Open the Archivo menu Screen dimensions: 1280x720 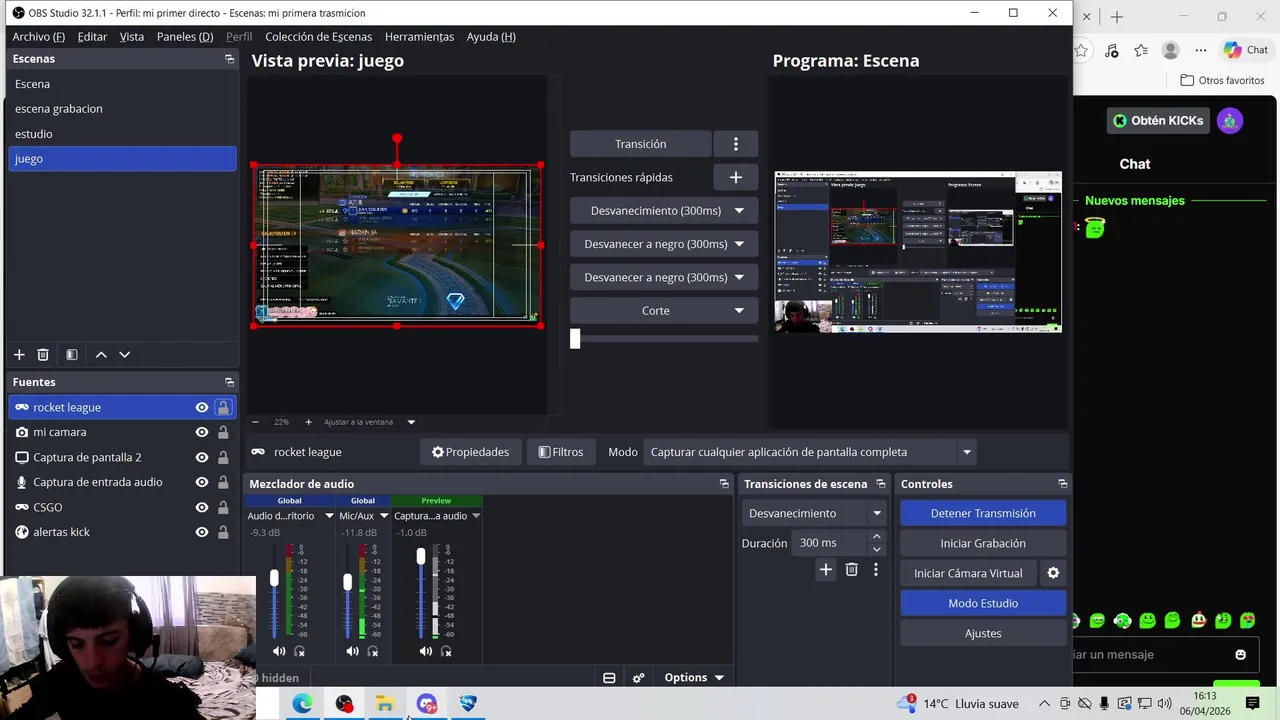click(x=38, y=36)
